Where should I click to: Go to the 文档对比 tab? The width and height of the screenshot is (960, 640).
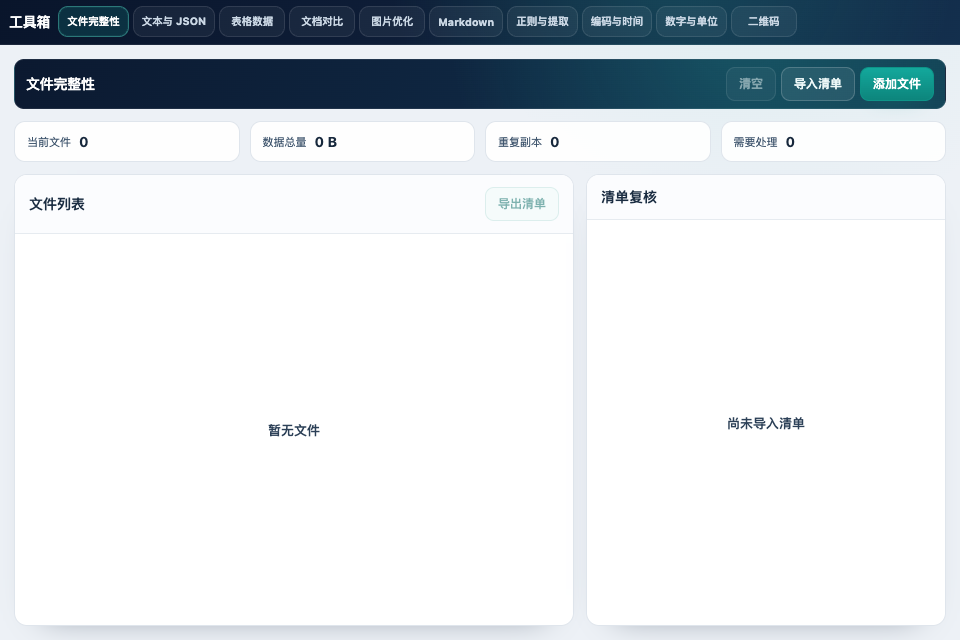click(322, 21)
